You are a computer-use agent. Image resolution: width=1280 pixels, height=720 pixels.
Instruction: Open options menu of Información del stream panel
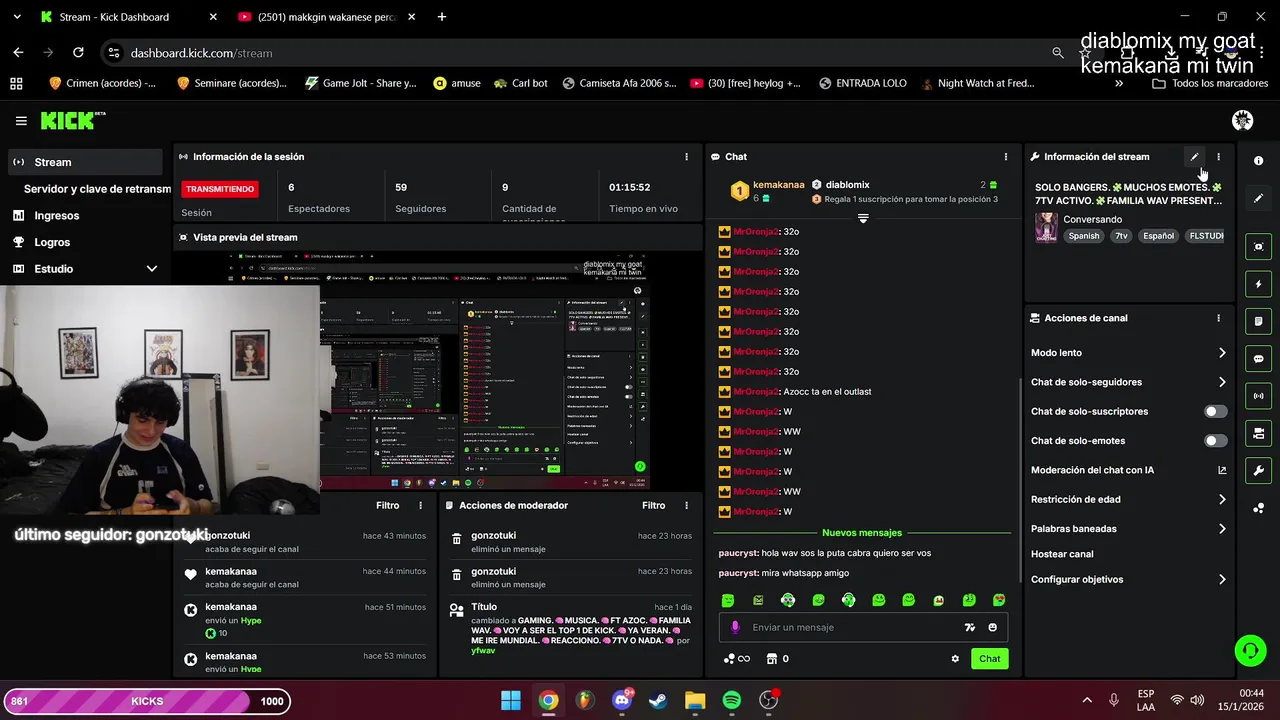1218,157
